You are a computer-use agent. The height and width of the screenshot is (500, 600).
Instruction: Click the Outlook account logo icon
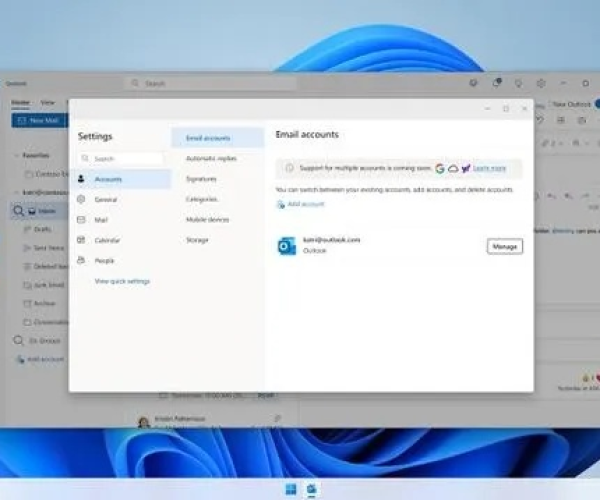pyautogui.click(x=287, y=245)
